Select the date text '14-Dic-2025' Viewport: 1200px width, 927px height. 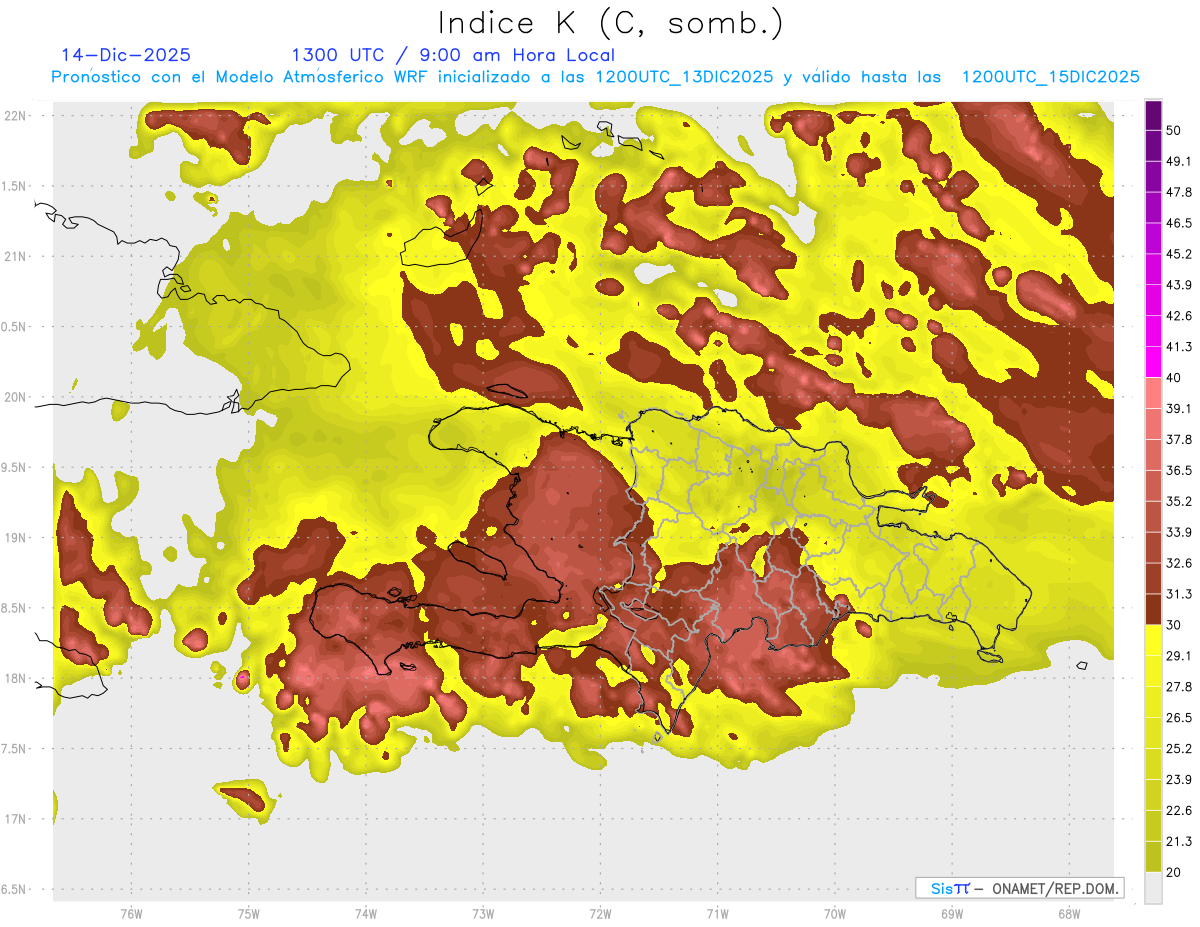click(x=126, y=55)
